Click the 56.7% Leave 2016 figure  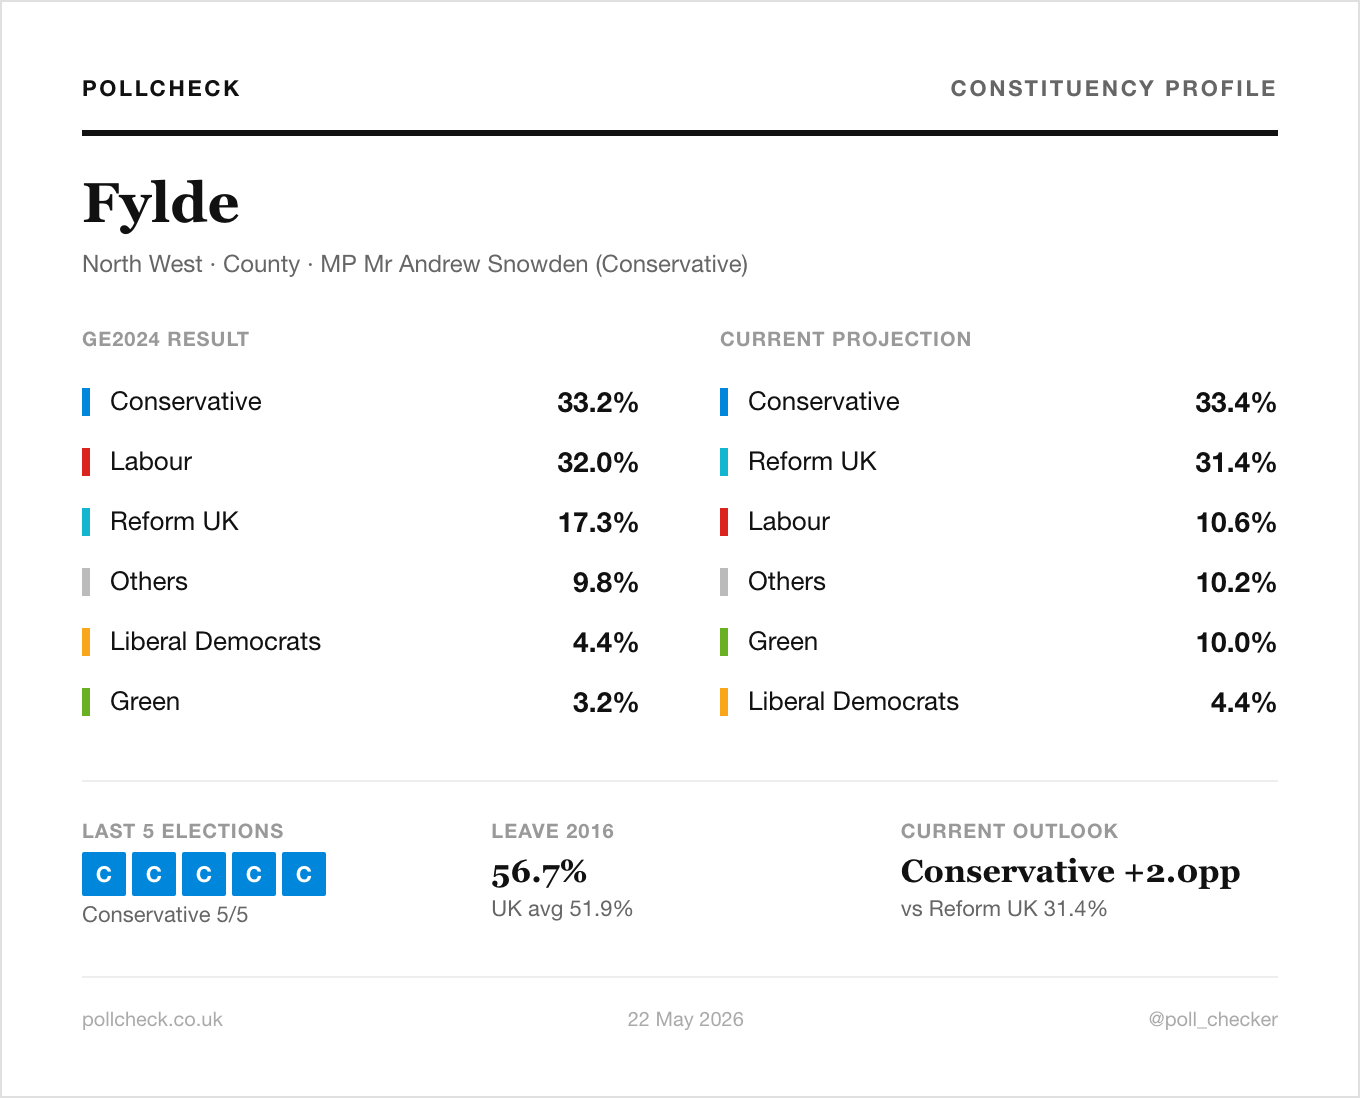pyautogui.click(x=539, y=872)
